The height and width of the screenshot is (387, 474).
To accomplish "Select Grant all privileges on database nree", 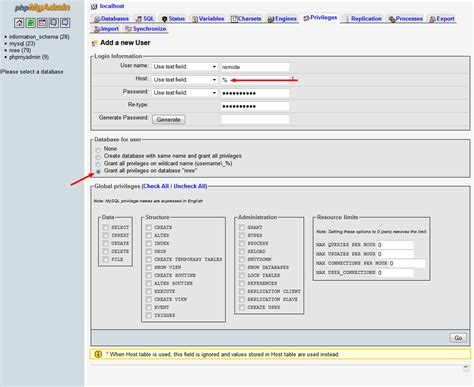I will pos(98,171).
